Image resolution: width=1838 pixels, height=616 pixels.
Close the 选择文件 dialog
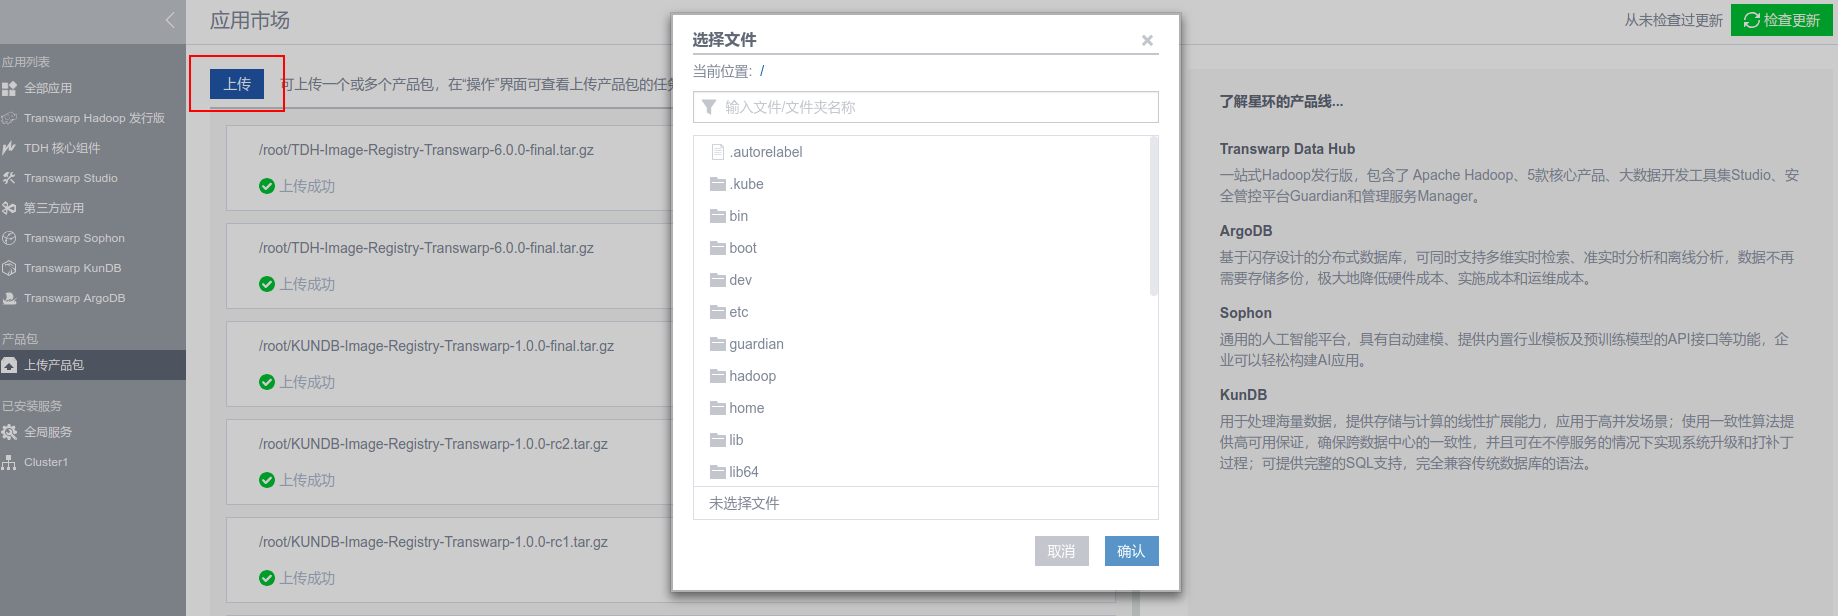[1147, 40]
